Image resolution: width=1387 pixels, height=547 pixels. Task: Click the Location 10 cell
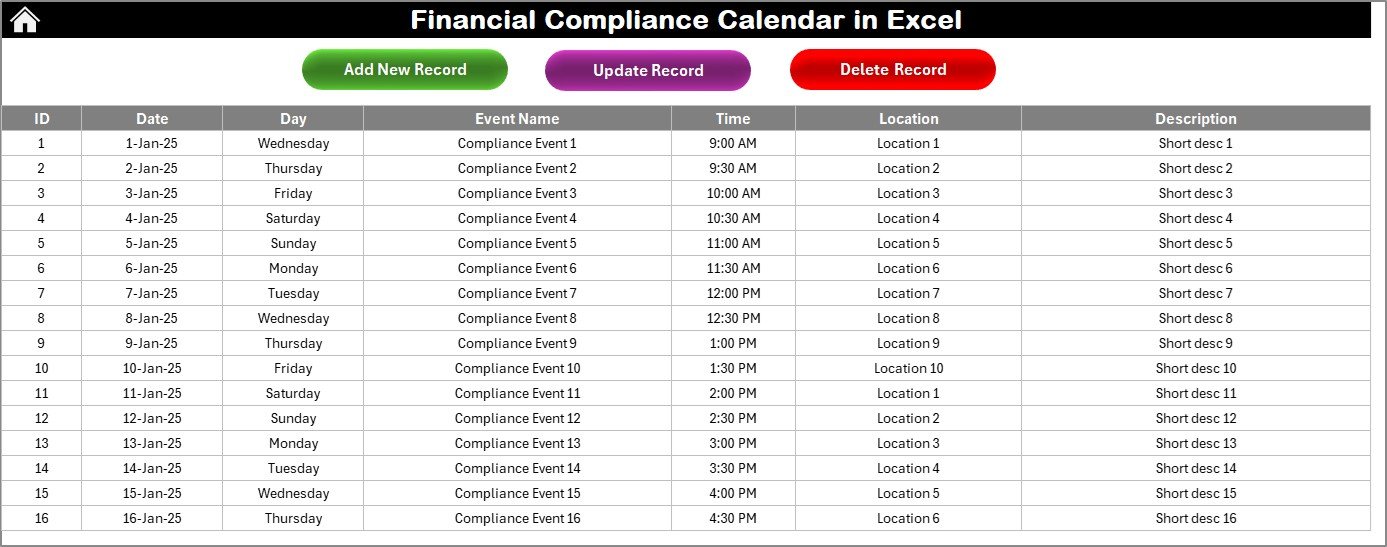908,368
